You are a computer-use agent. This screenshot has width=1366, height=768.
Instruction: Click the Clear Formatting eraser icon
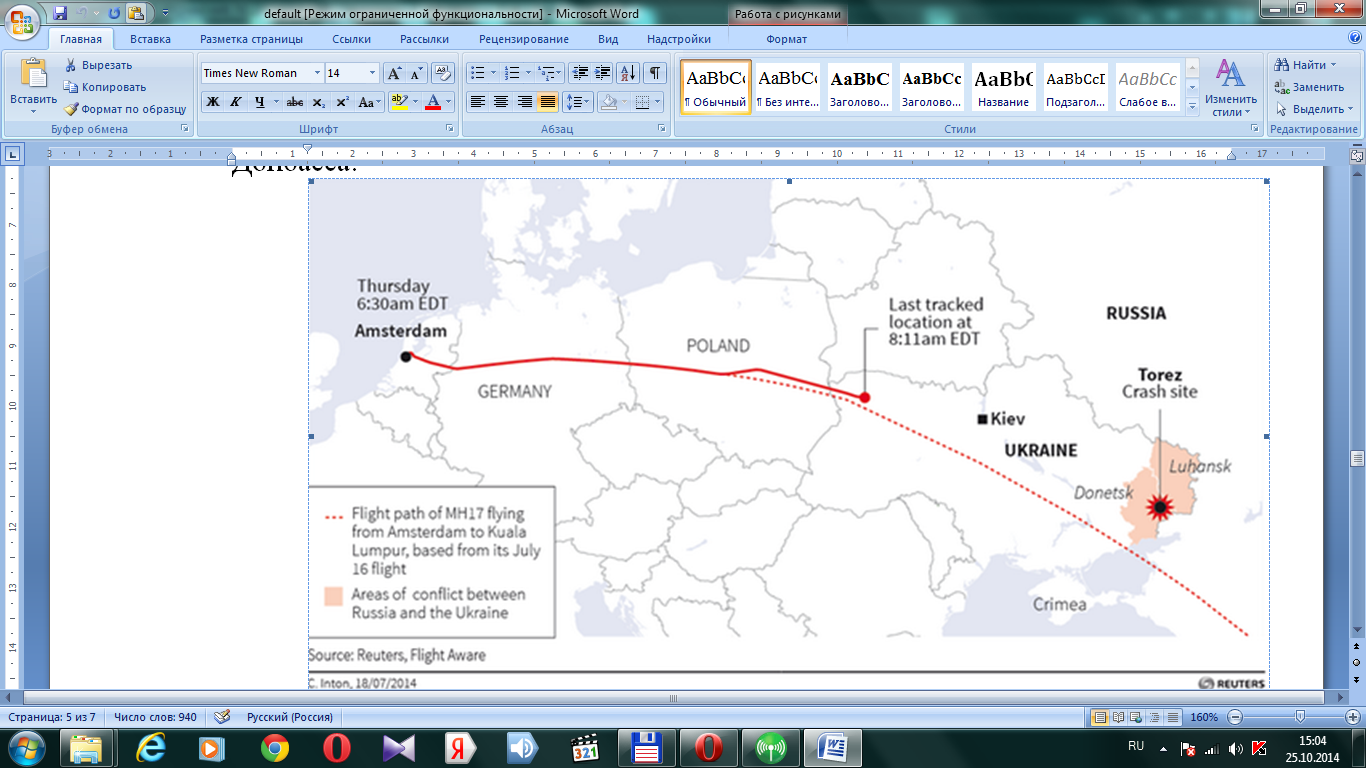(441, 73)
